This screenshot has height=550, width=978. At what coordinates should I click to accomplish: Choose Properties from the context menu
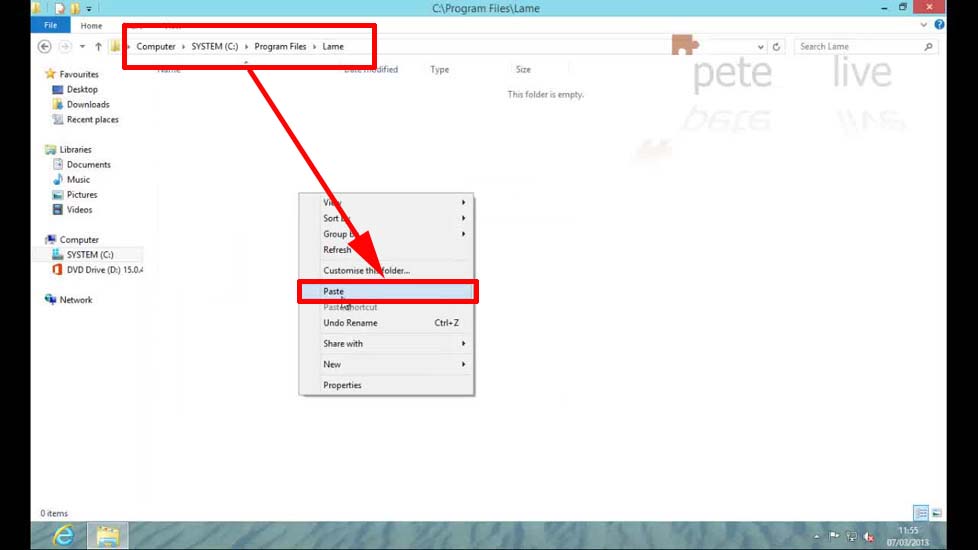click(x=387, y=385)
